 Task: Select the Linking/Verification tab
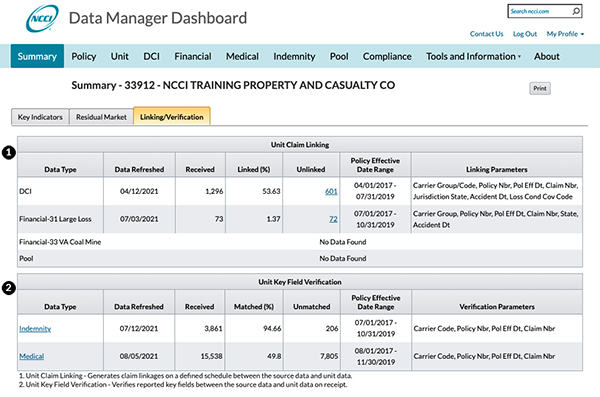(x=172, y=116)
